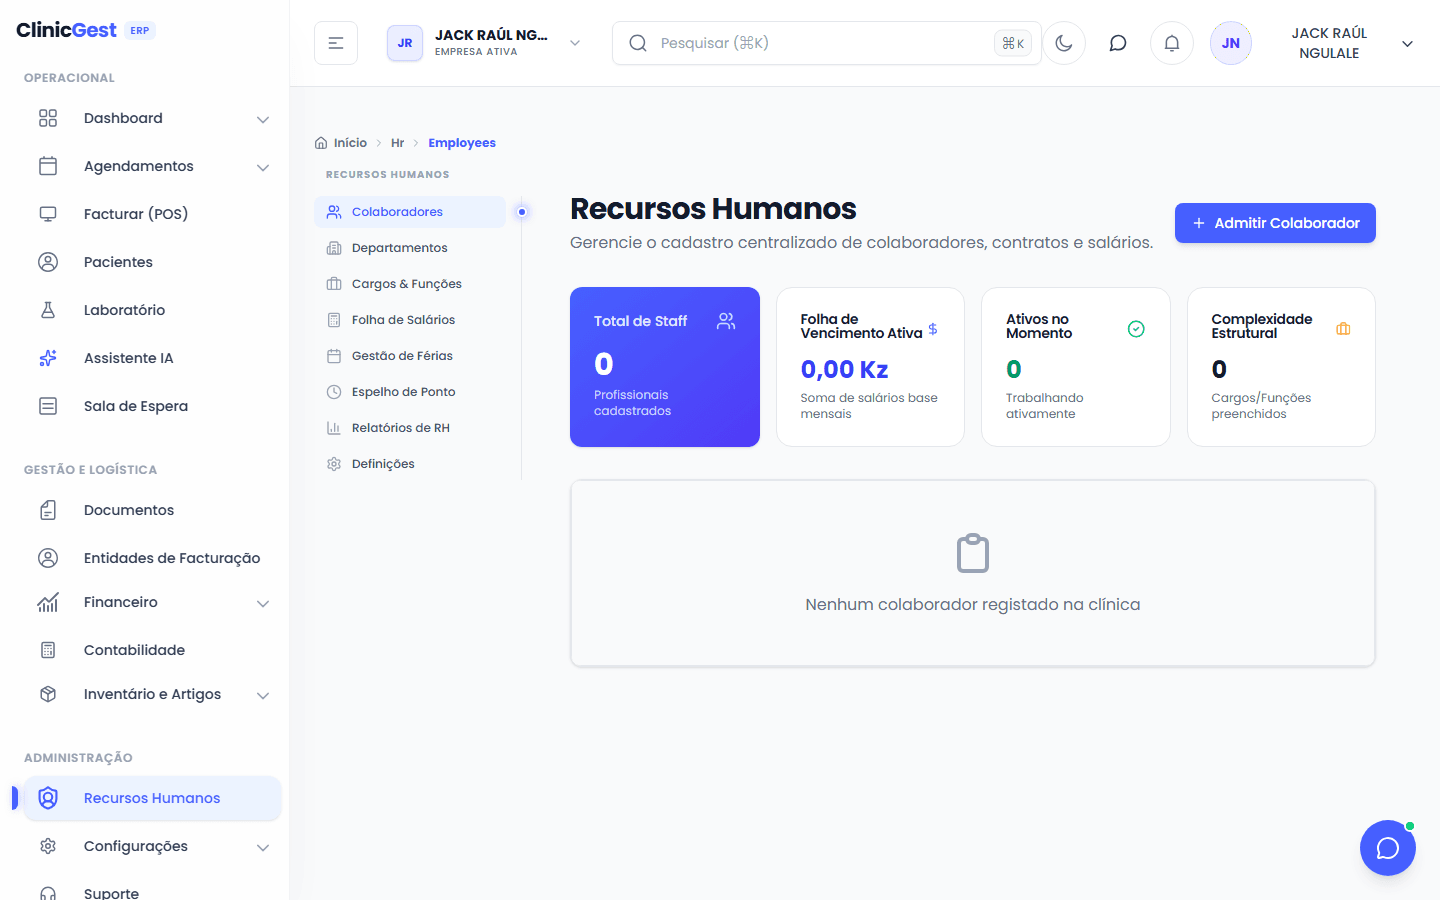Click the dollar icon on Folha de Vencimento card
Viewport: 1440px width, 900px height.
click(x=933, y=328)
